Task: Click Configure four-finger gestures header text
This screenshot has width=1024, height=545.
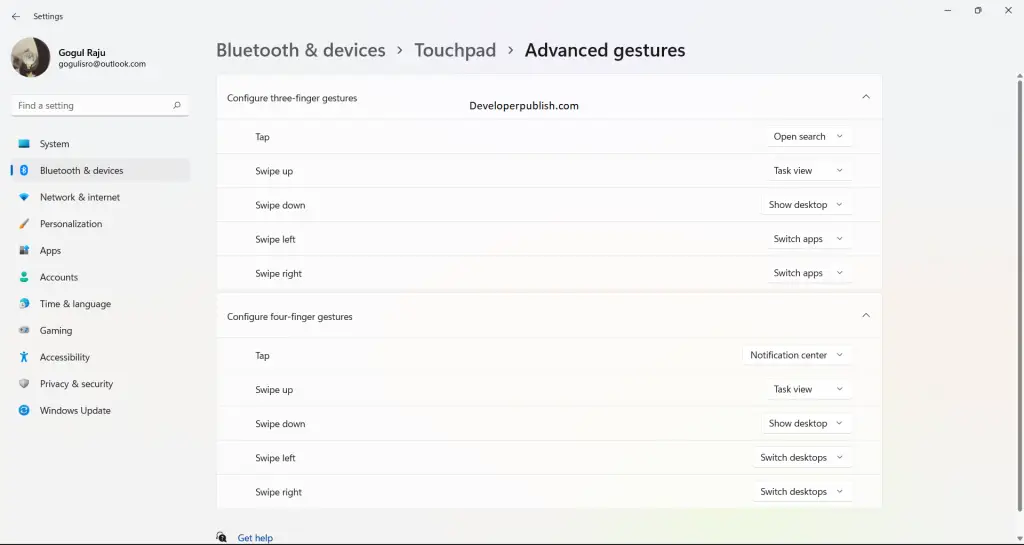Action: [290, 317]
